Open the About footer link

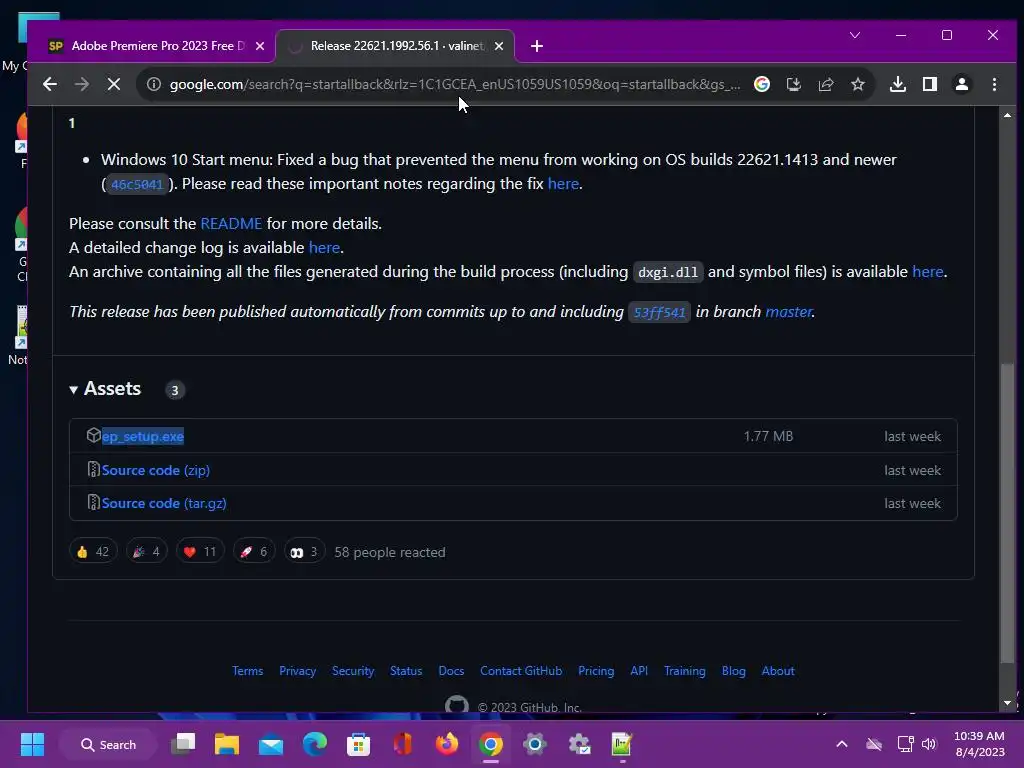click(x=778, y=671)
